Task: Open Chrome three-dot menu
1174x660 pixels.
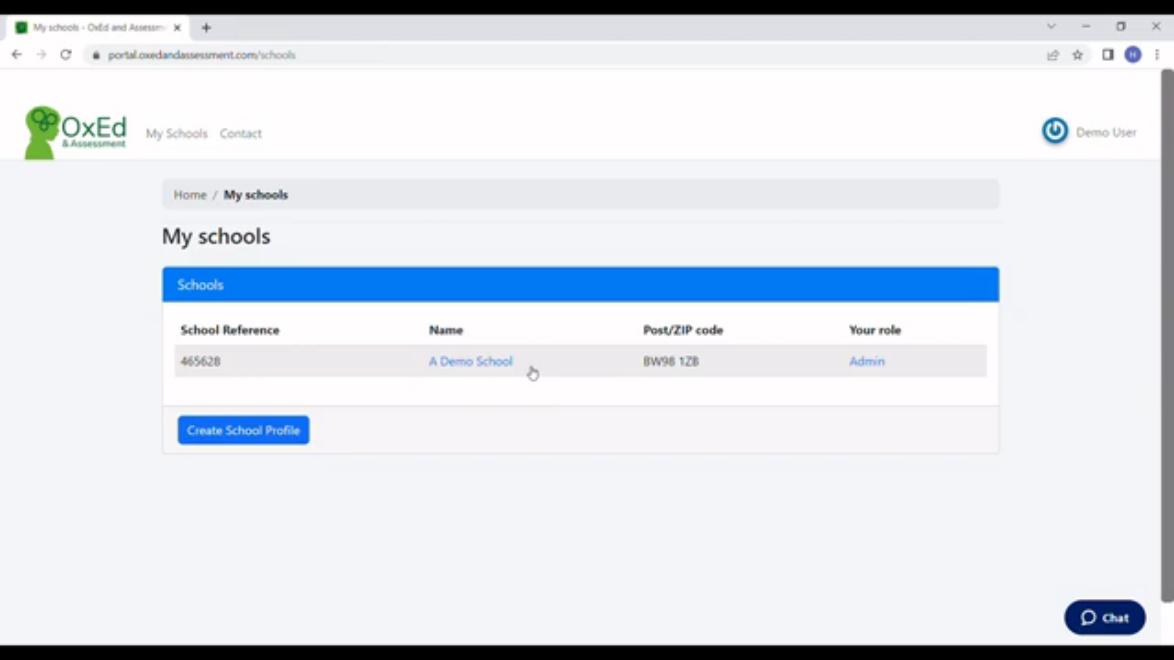Action: 1157,55
